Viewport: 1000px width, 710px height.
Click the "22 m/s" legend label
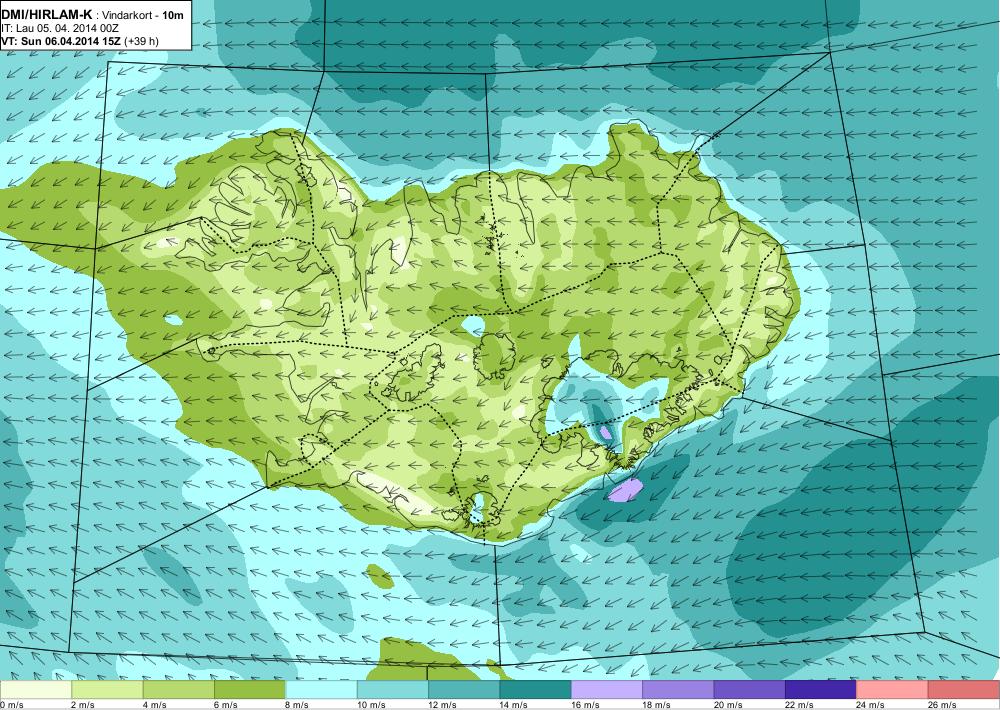click(x=800, y=705)
